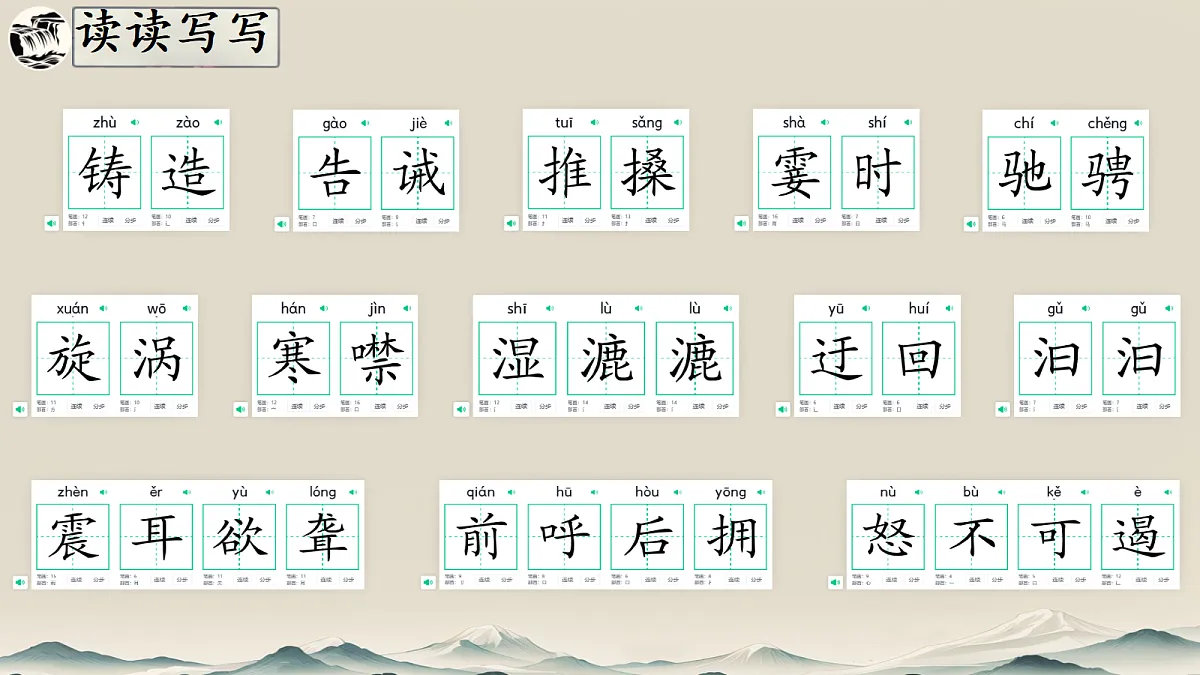Play pronunciation of huí pinyin
Image resolution: width=1200 pixels, height=675 pixels.
[x=949, y=308]
